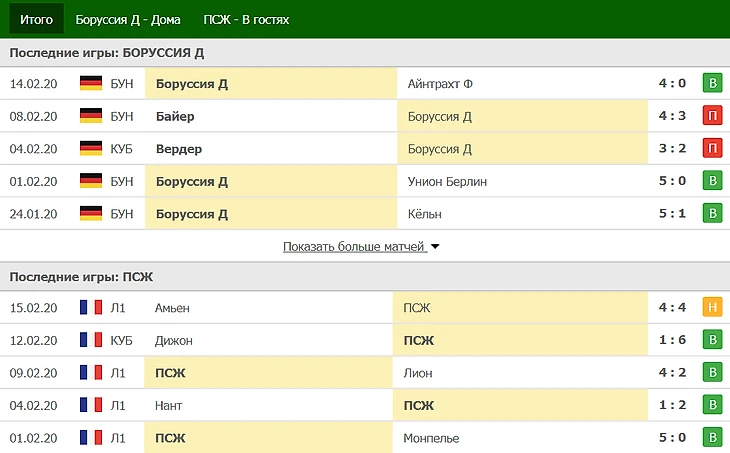The height and width of the screenshot is (453, 730).
Task: Click green win badge for Eintracht match
Action: (712, 84)
